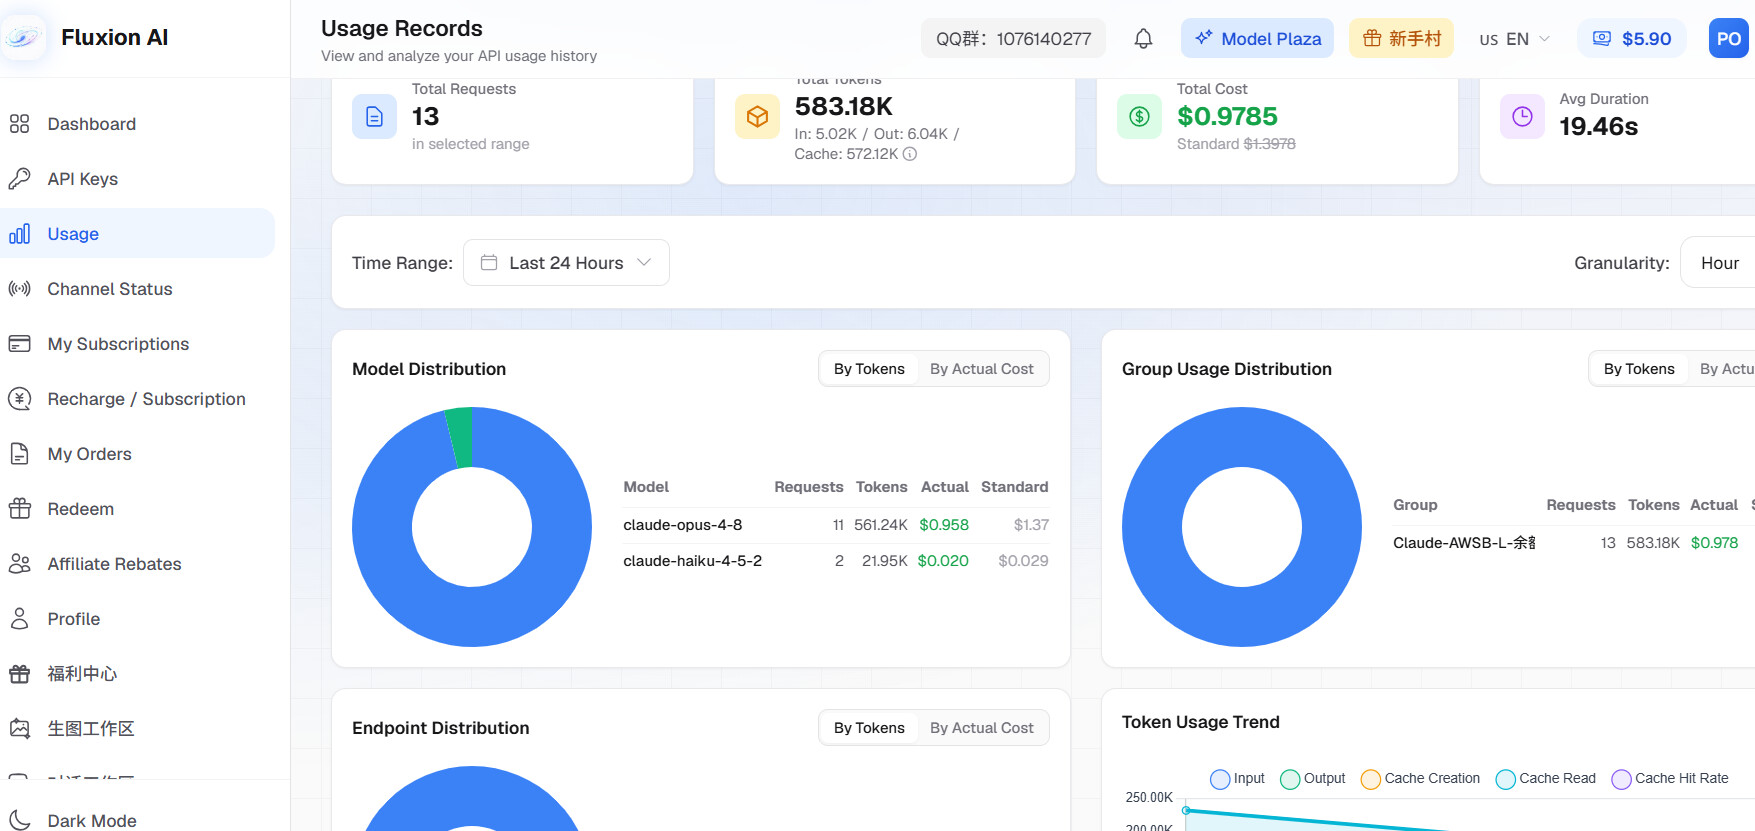Click the 福利中心 gift icon
1755x831 pixels.
coord(19,674)
